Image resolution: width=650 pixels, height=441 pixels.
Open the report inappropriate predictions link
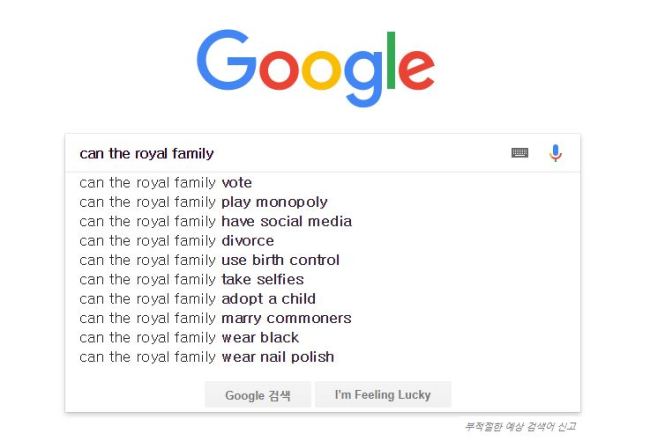click(520, 426)
